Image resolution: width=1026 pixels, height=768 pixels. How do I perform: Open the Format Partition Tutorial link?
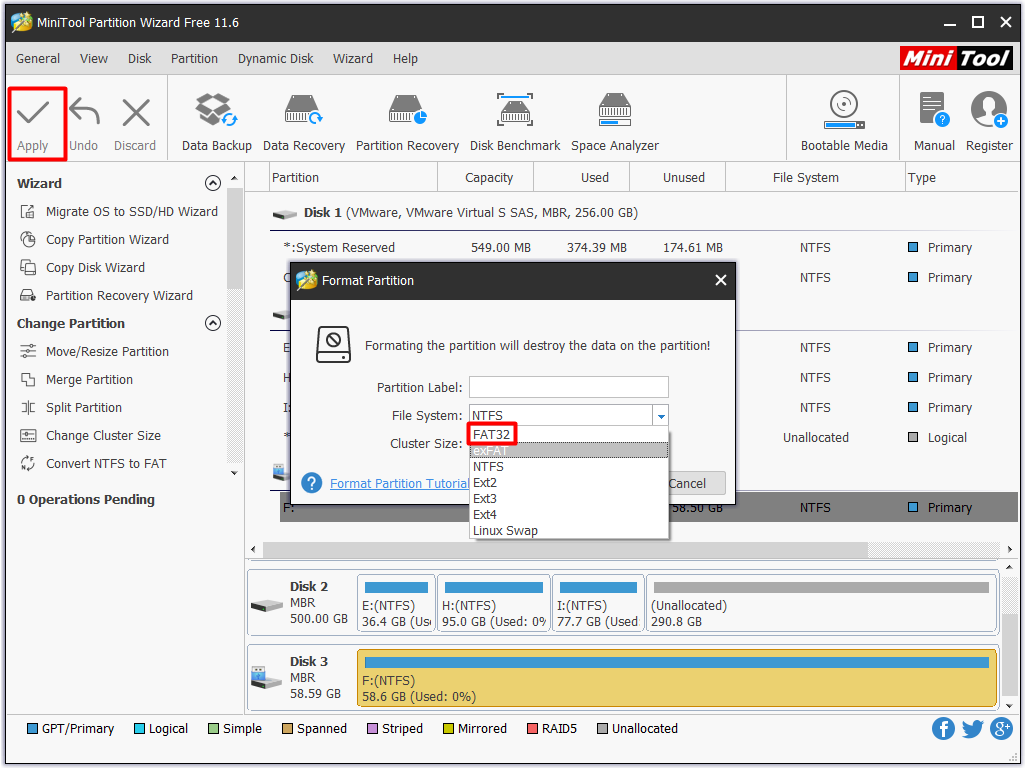[x=399, y=484]
